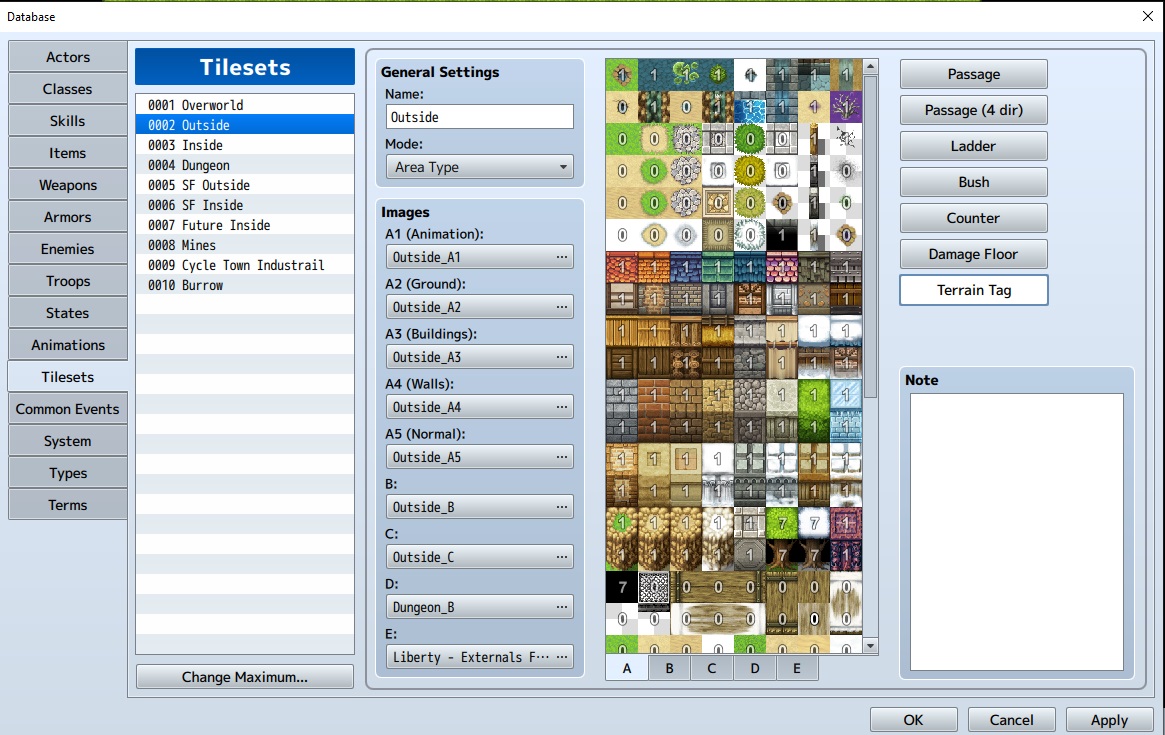
Task: Open the E tileset image picker ellipsis
Action: click(562, 657)
